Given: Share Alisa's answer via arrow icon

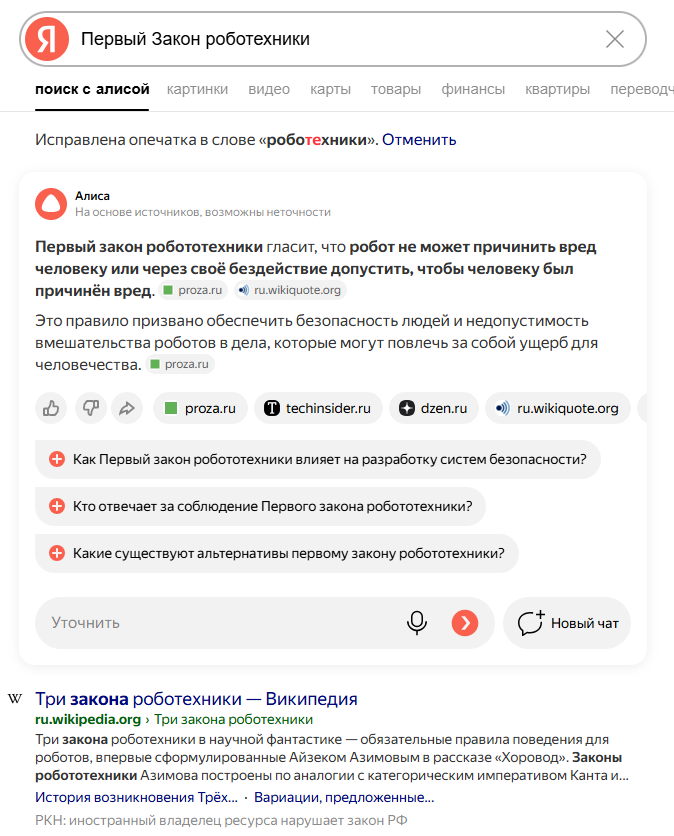Looking at the screenshot, I should [127, 408].
